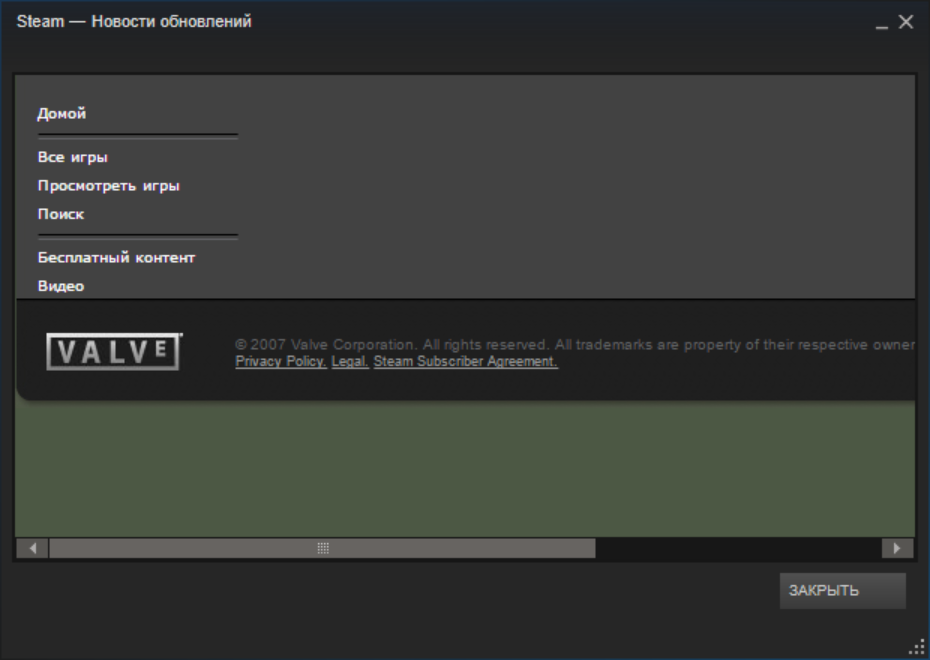Click the horizontal scrollbar grip handle
This screenshot has height=660, width=930.
point(323,548)
